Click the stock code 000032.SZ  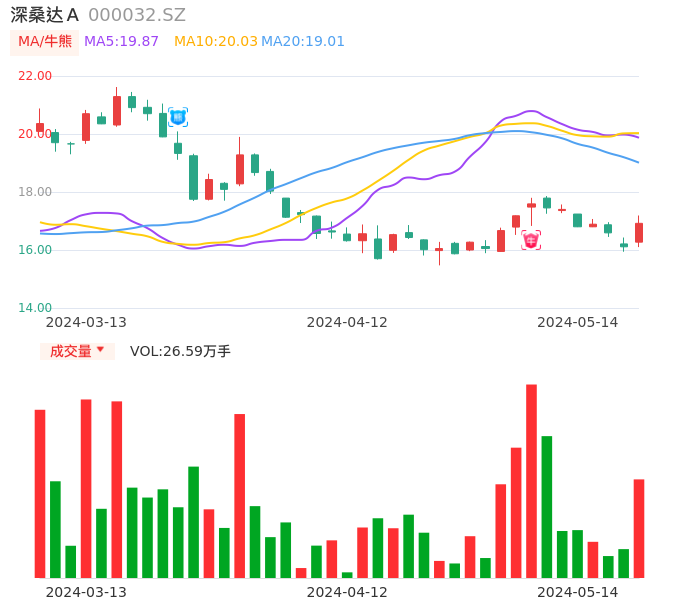(137, 15)
